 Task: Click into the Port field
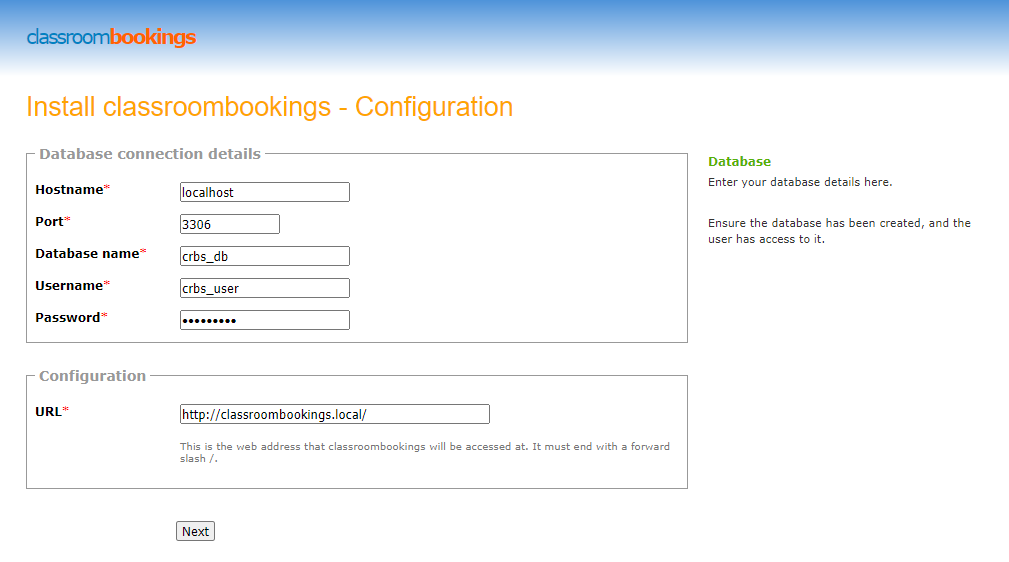[229, 224]
